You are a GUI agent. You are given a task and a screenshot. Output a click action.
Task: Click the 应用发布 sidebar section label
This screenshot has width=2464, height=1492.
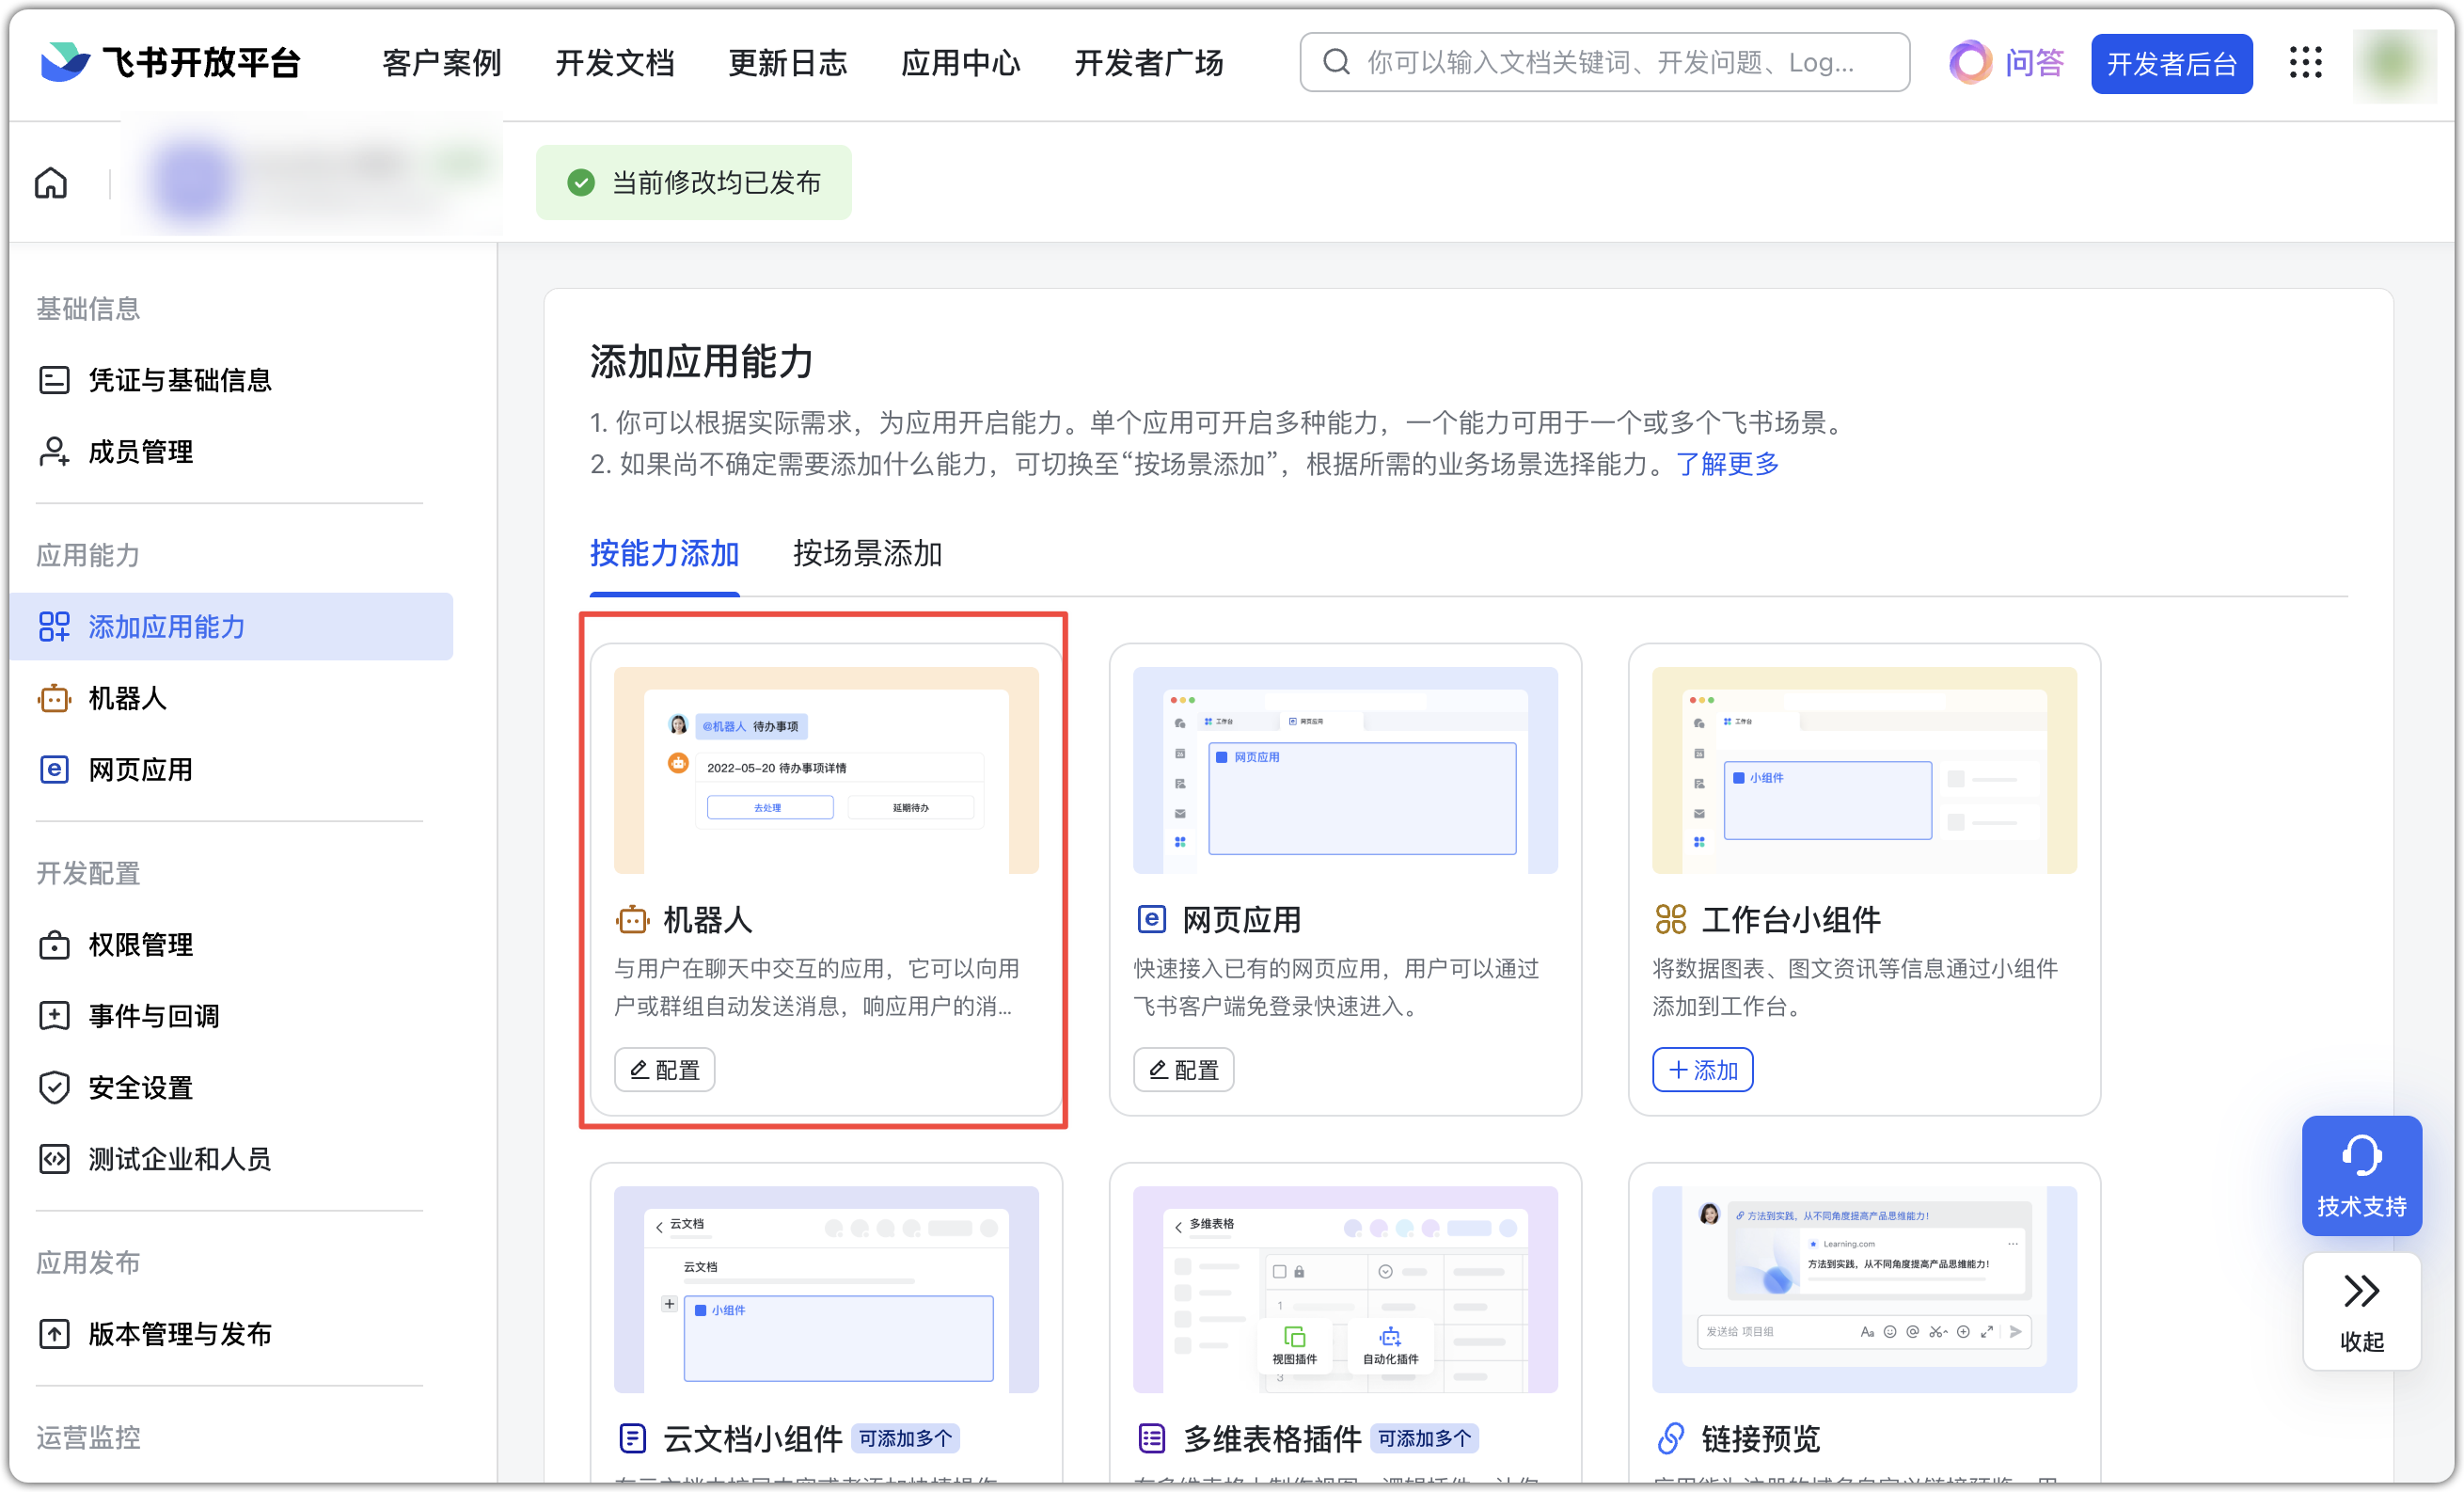click(x=88, y=1262)
